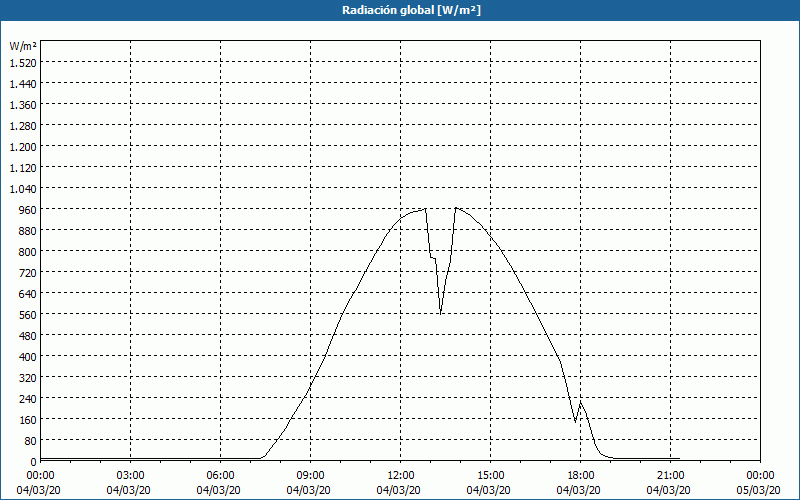
Task: Select the 1.520 y-axis value label
Action: (23, 63)
